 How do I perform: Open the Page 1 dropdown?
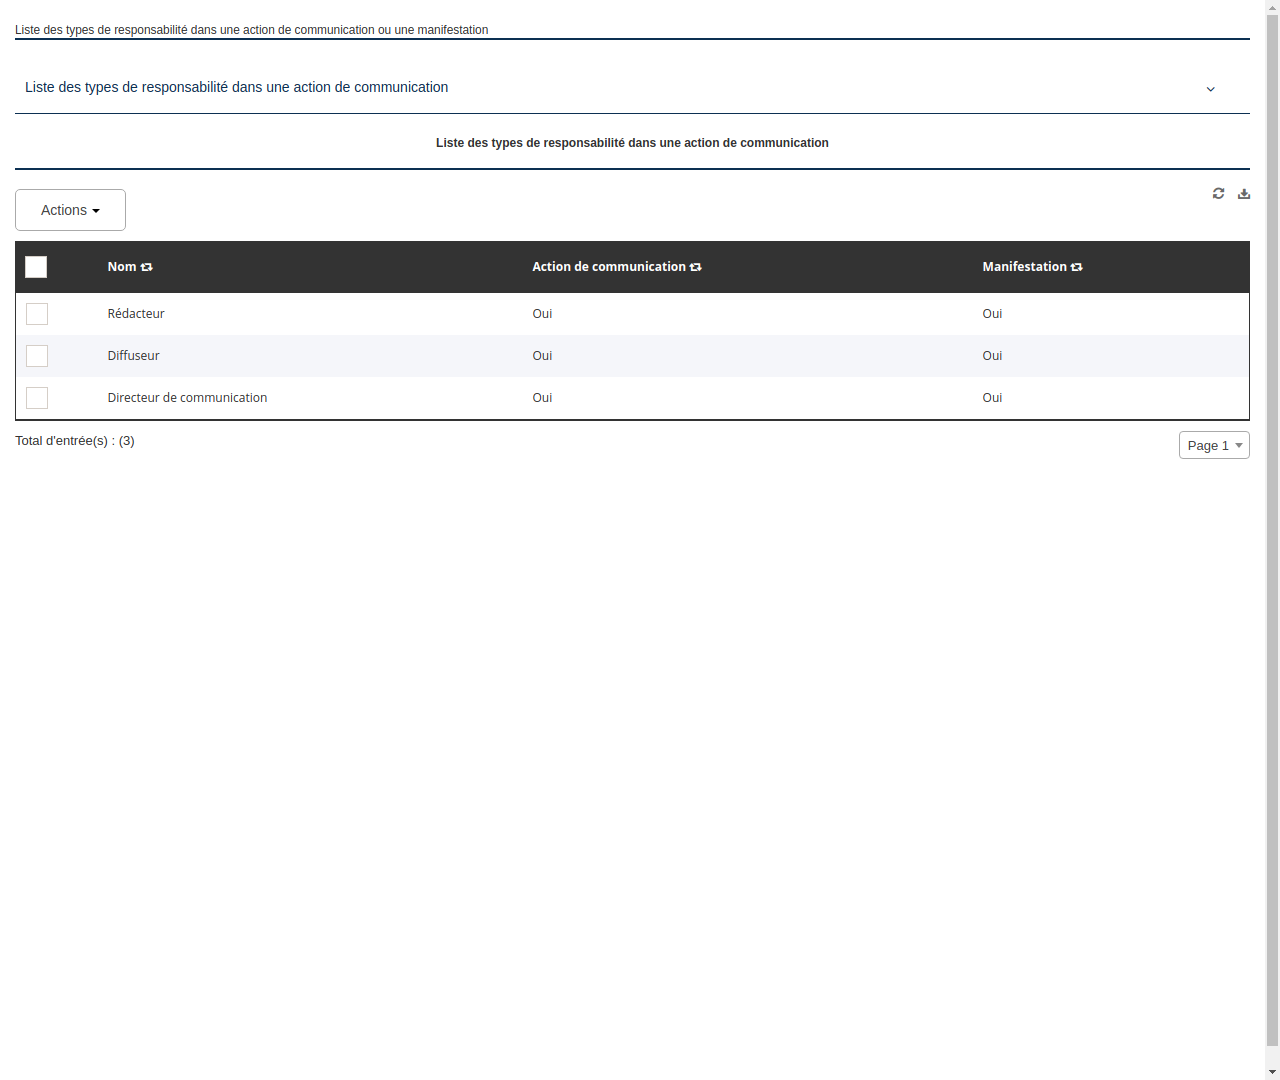[x=1214, y=445]
